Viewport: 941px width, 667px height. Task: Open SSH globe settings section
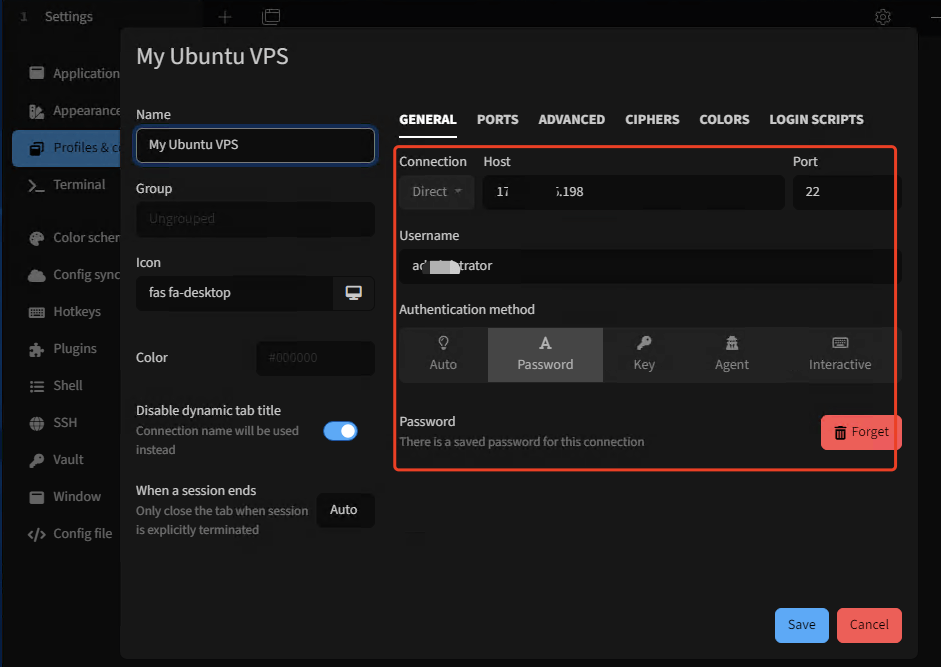53,423
